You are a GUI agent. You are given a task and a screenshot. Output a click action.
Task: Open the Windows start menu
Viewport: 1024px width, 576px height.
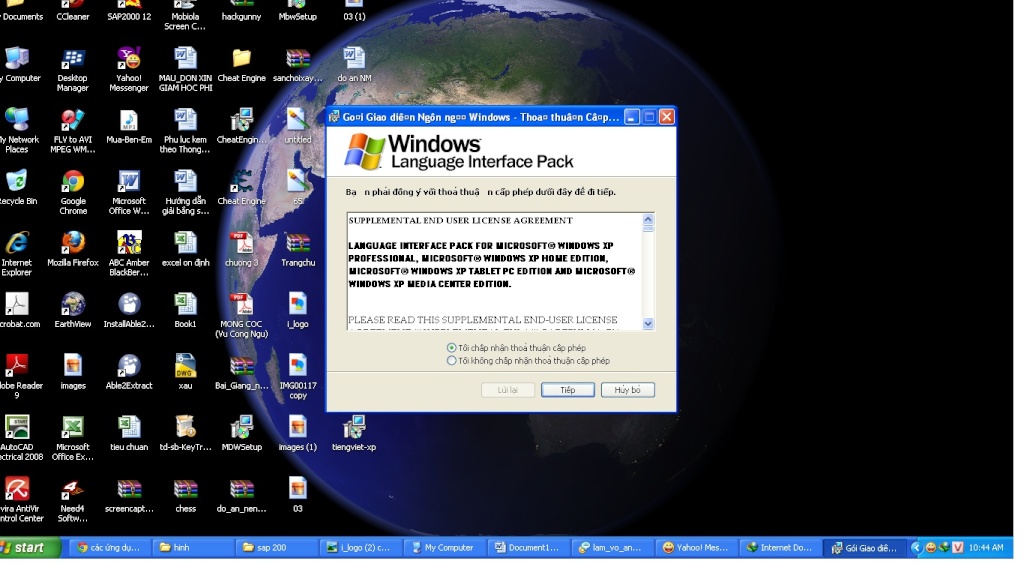[x=30, y=547]
